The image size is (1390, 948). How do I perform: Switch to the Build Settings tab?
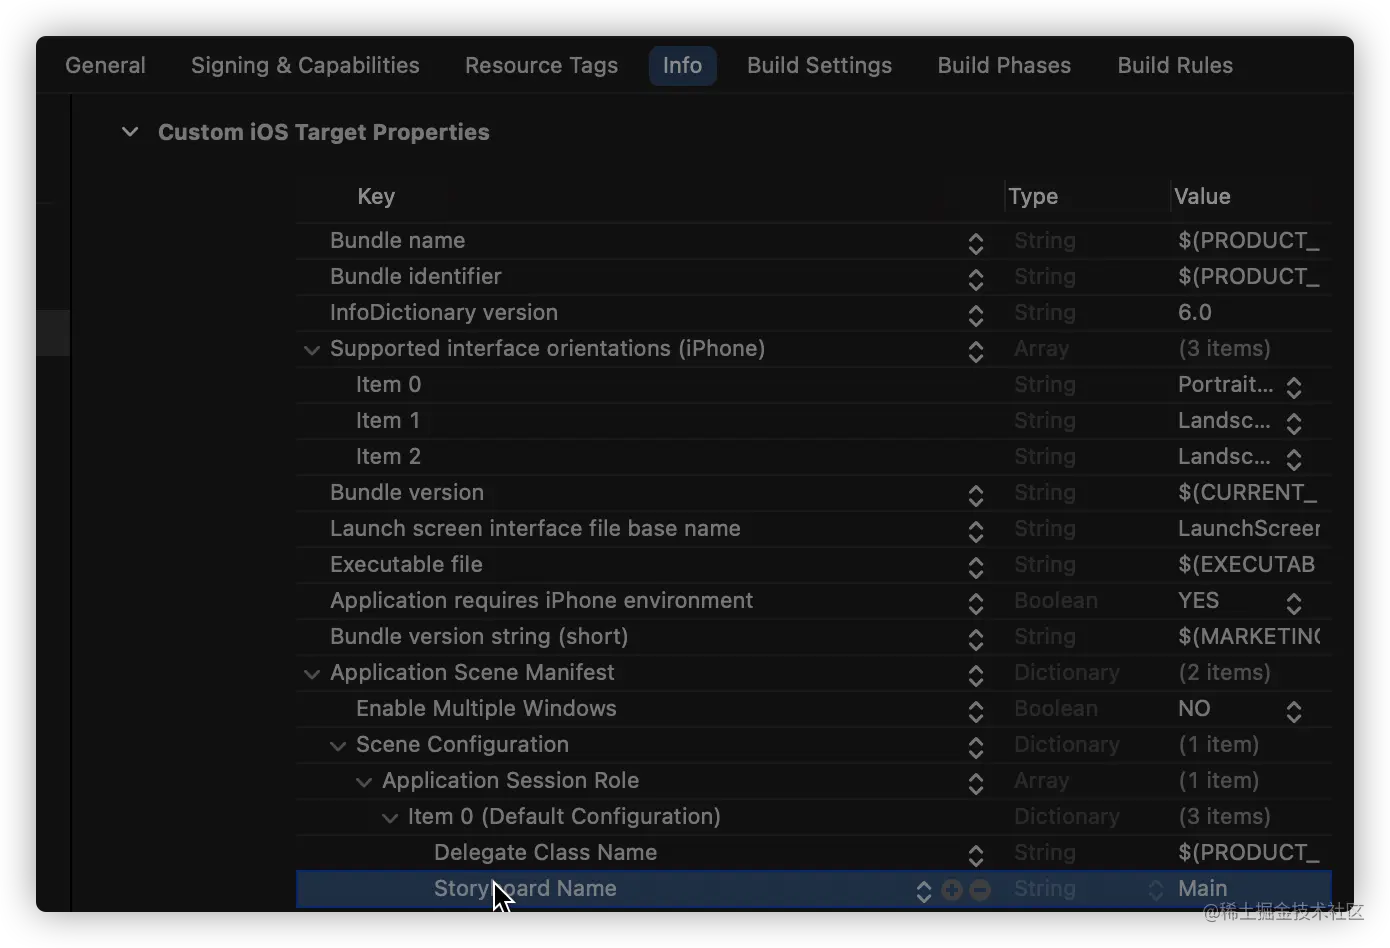coord(819,66)
